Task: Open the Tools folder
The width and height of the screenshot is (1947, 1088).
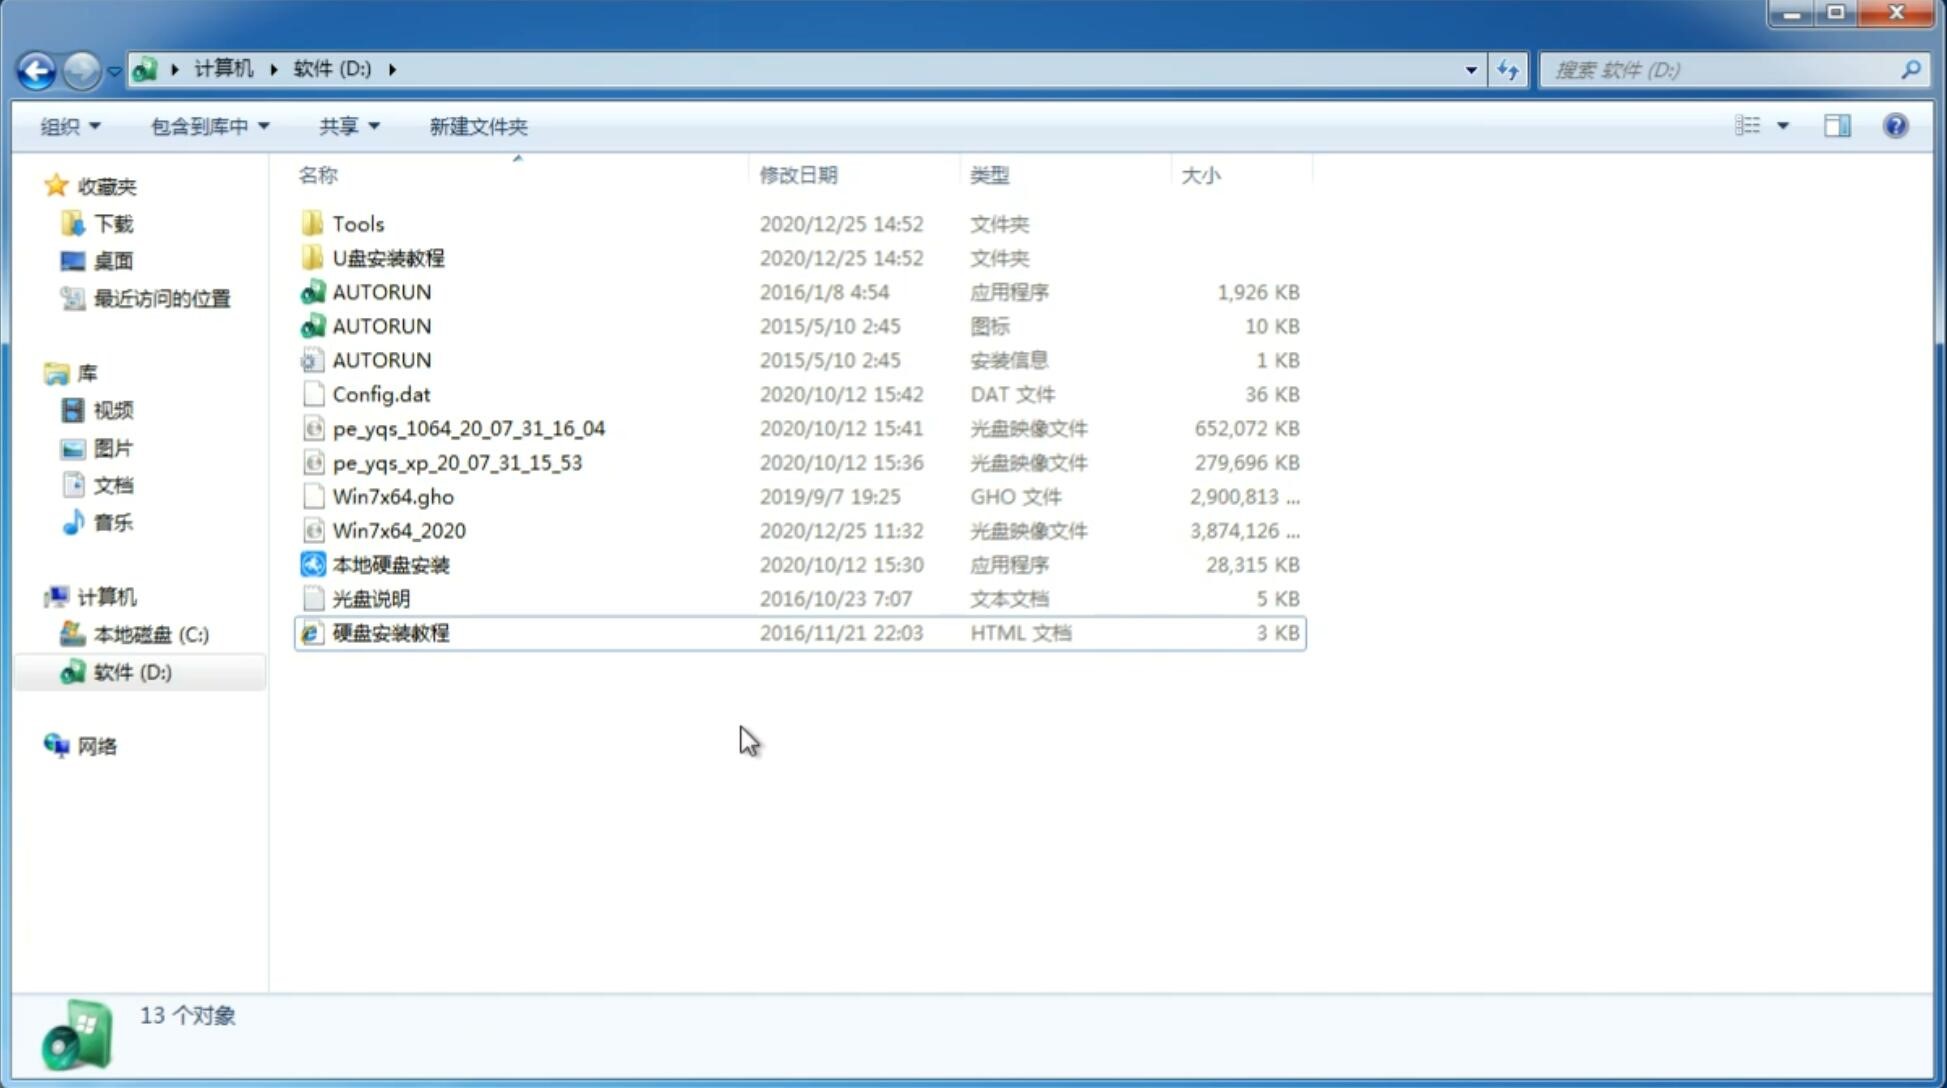Action: pos(357,223)
